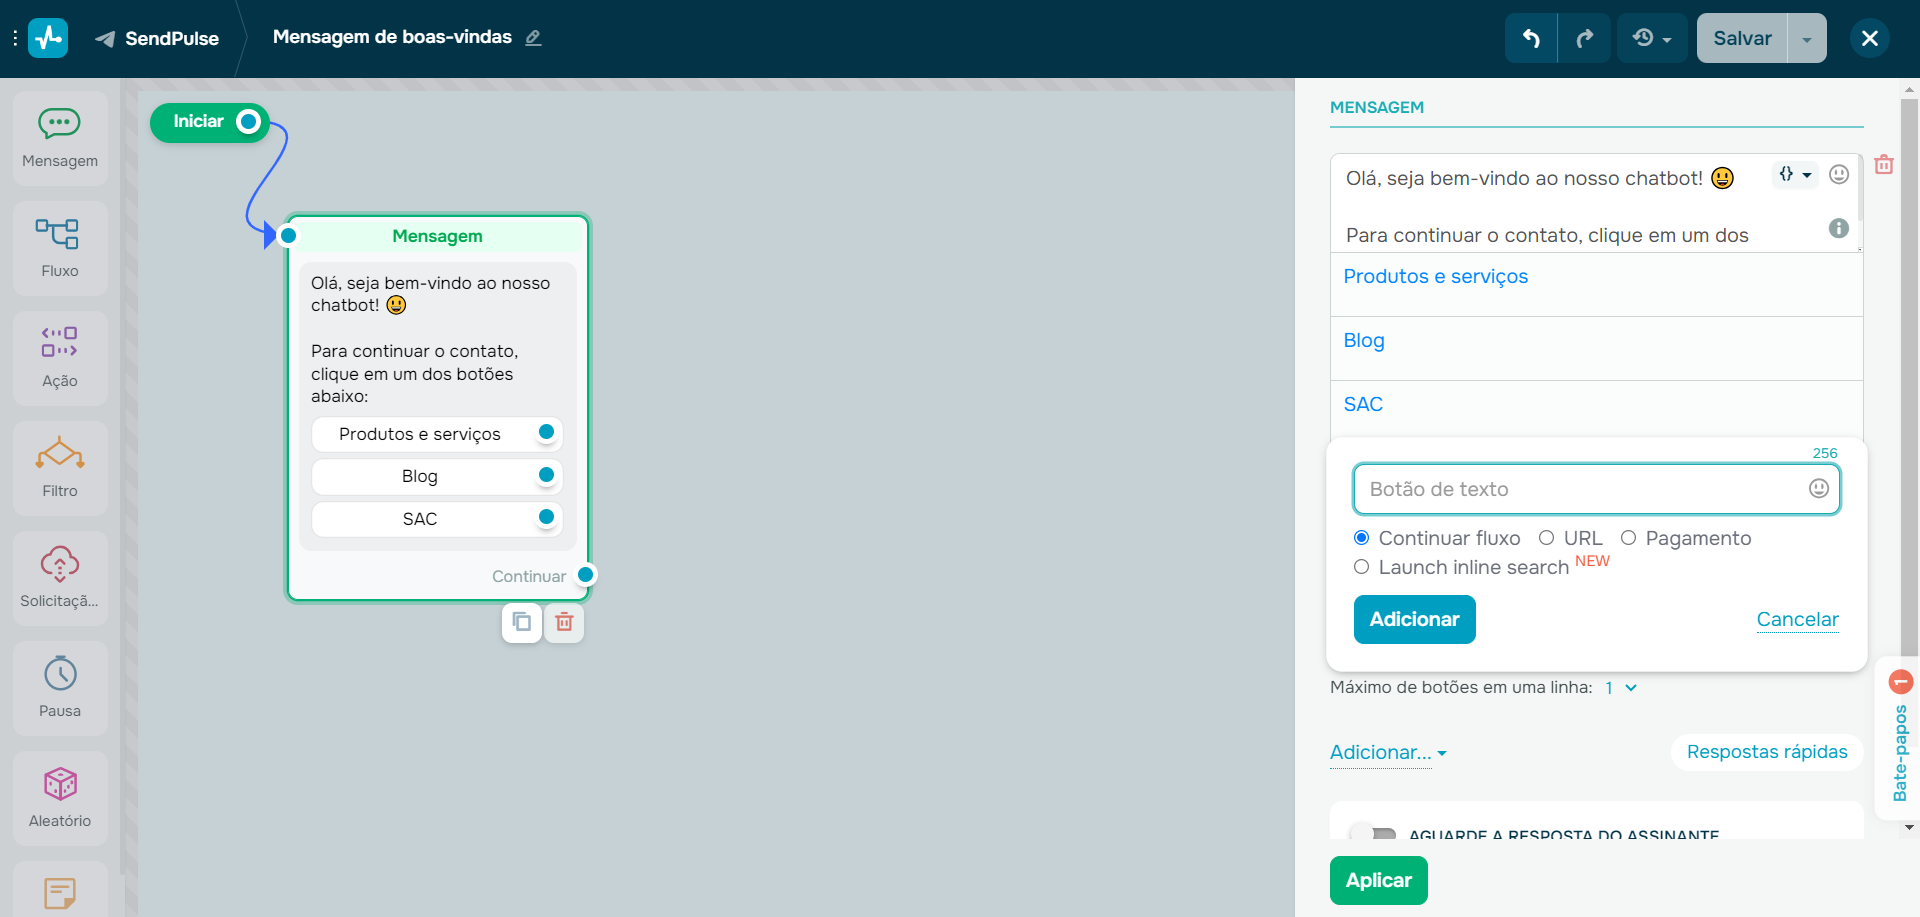Open the Salvar options arrow
The width and height of the screenshot is (1920, 917).
pyautogui.click(x=1807, y=38)
